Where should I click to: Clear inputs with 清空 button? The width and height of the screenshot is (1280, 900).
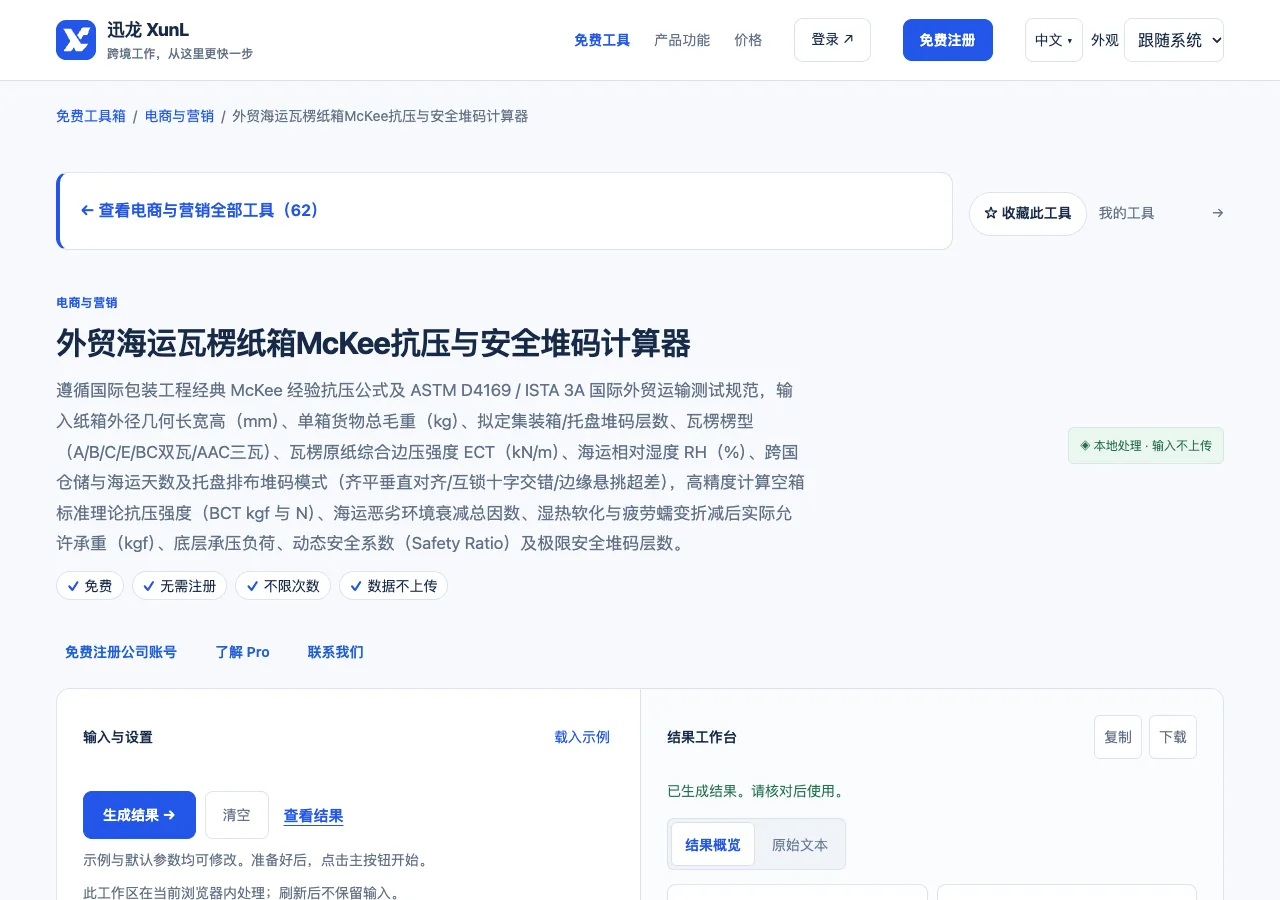(x=237, y=815)
